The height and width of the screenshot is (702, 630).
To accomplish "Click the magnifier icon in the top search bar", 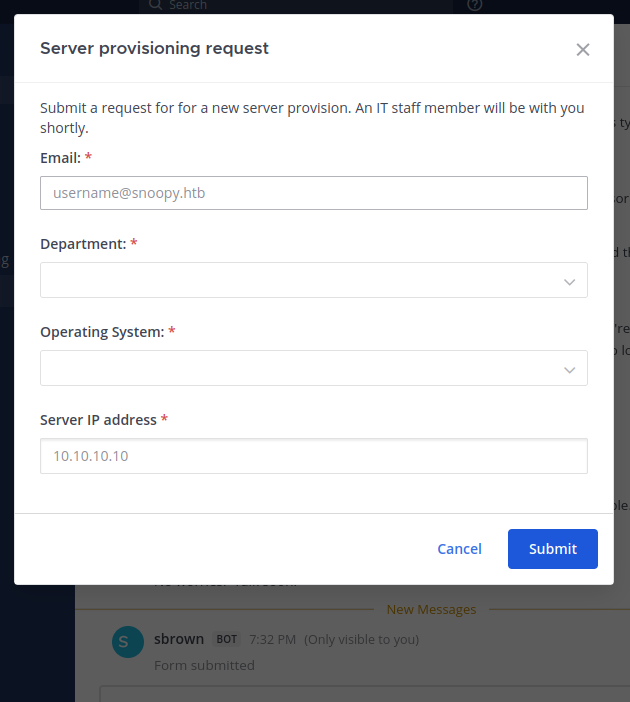I will click(155, 4).
